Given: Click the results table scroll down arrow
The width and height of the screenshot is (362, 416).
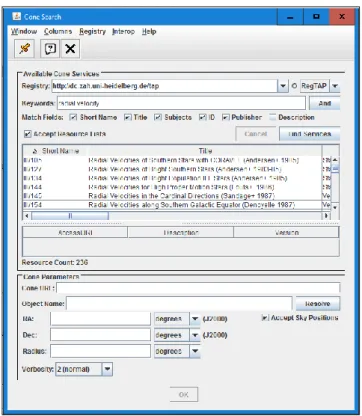Looking at the screenshot, I should click(x=335, y=207).
